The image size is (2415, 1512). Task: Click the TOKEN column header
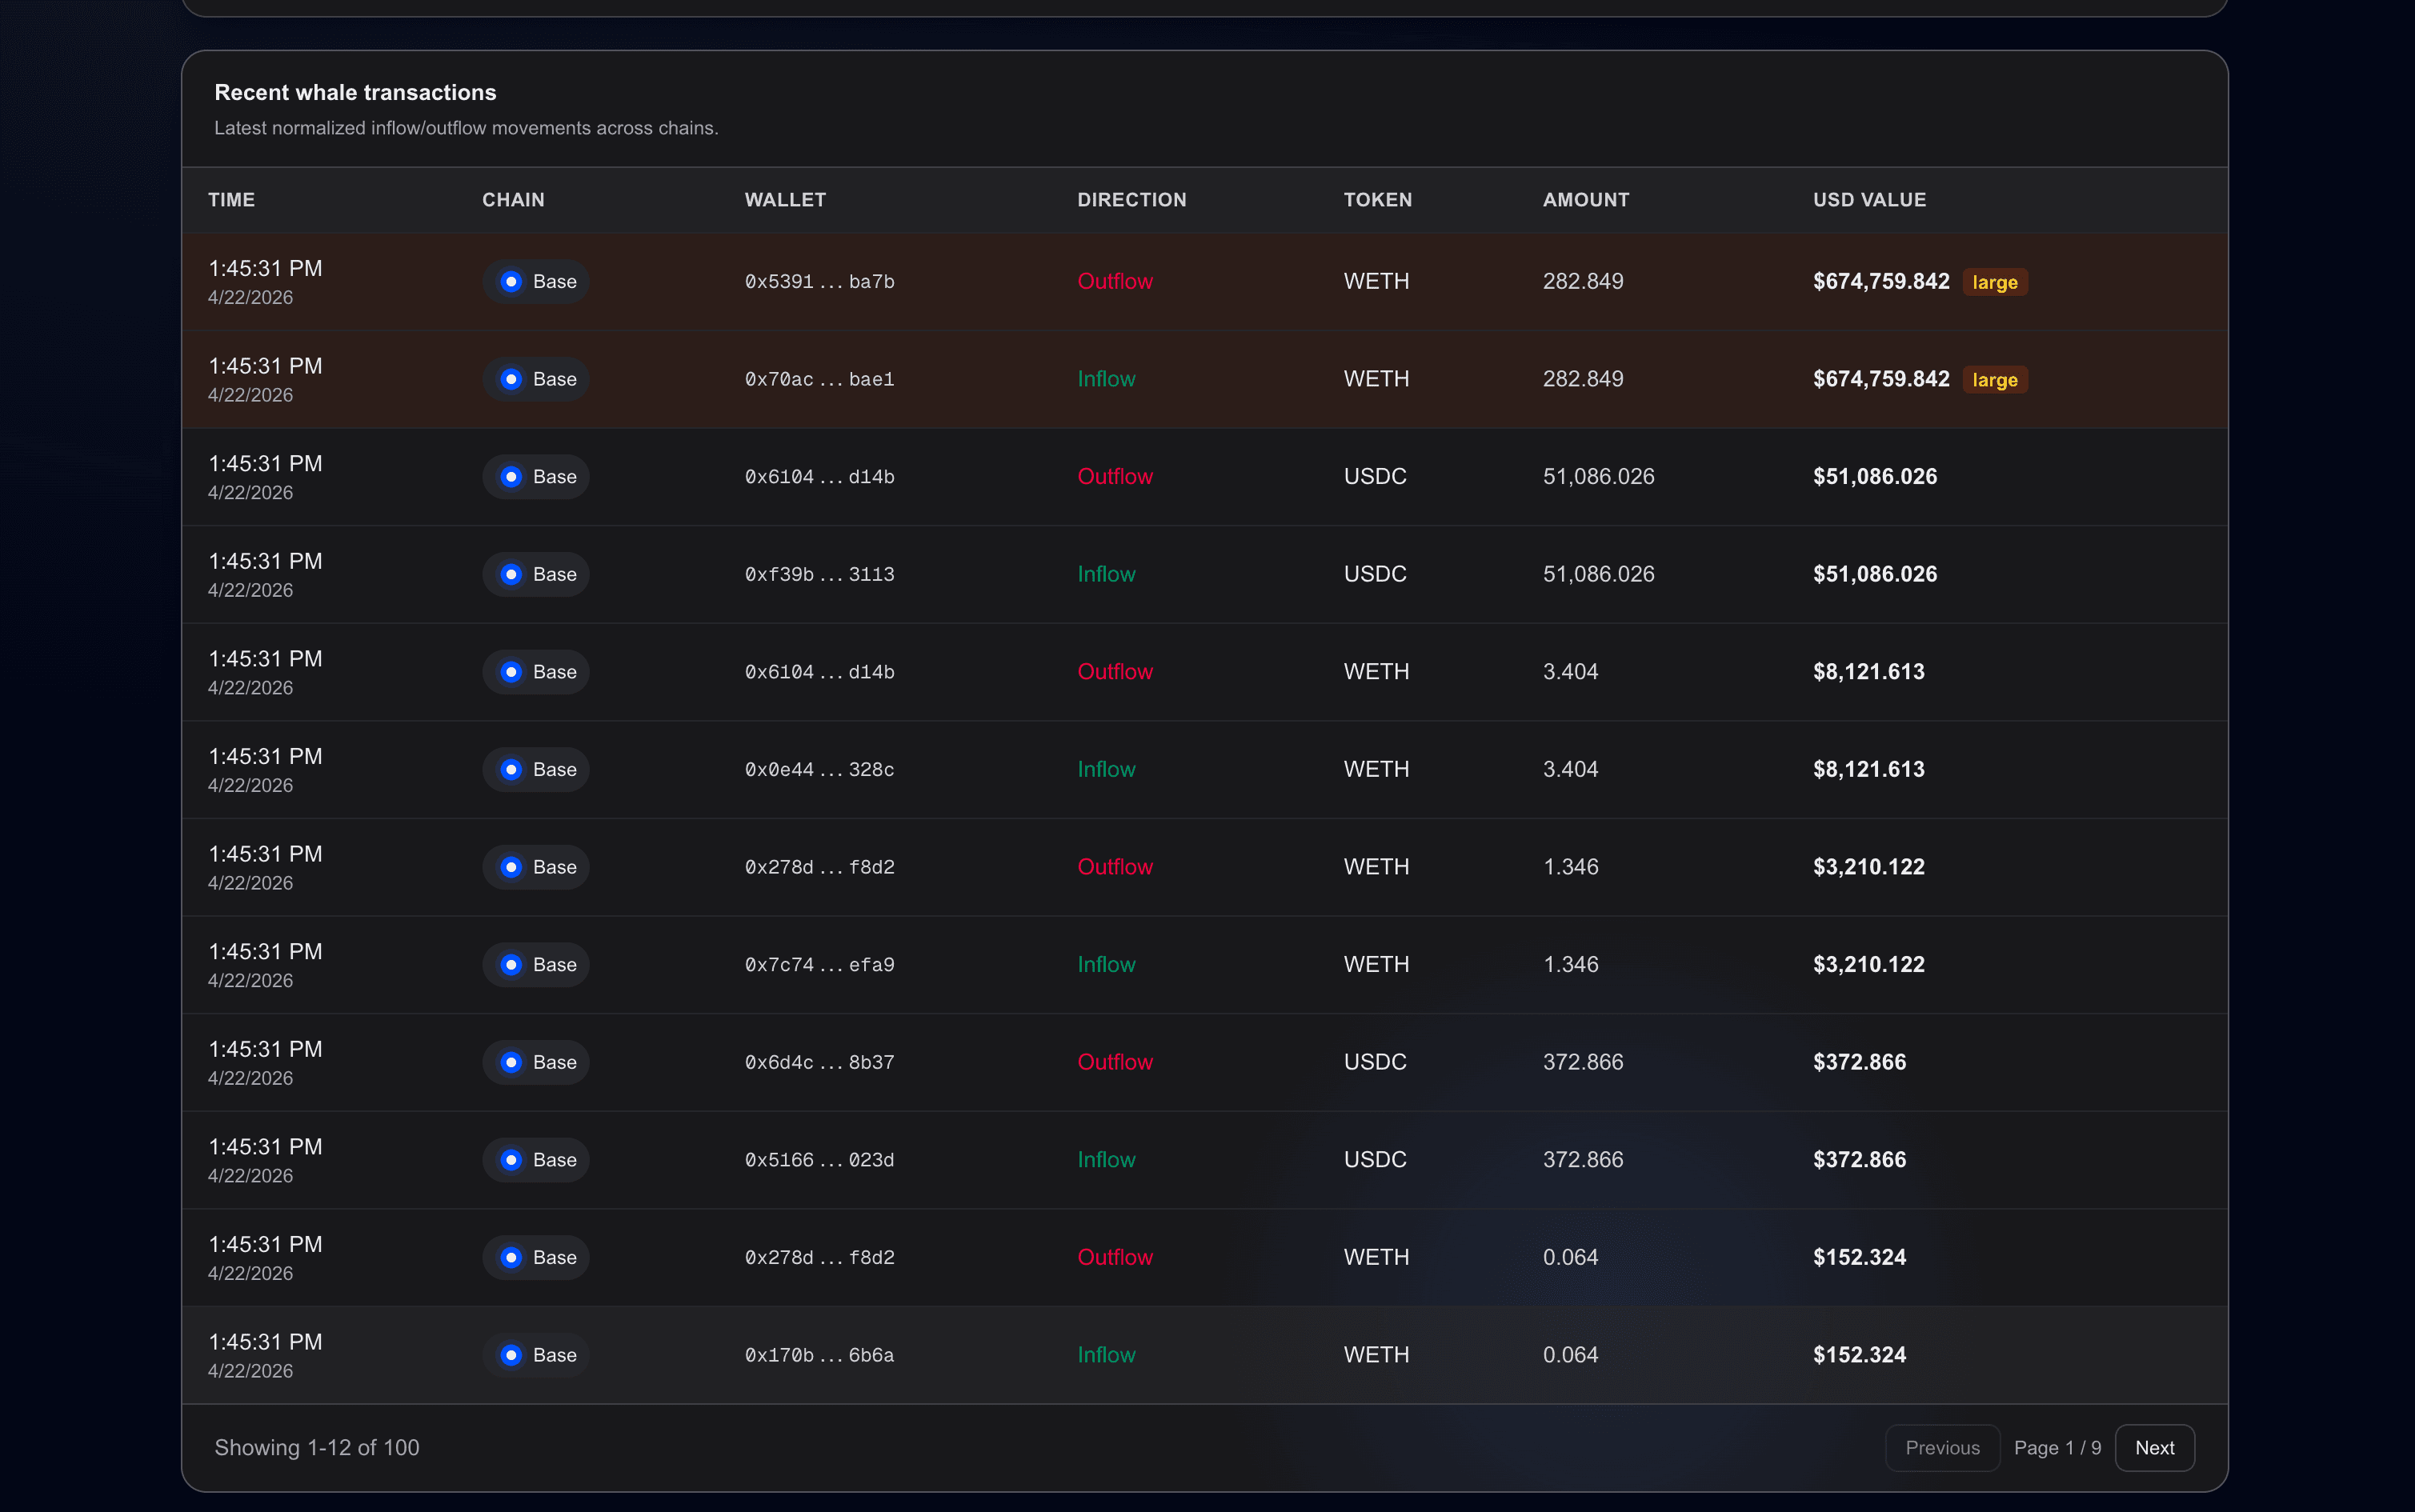click(1377, 199)
